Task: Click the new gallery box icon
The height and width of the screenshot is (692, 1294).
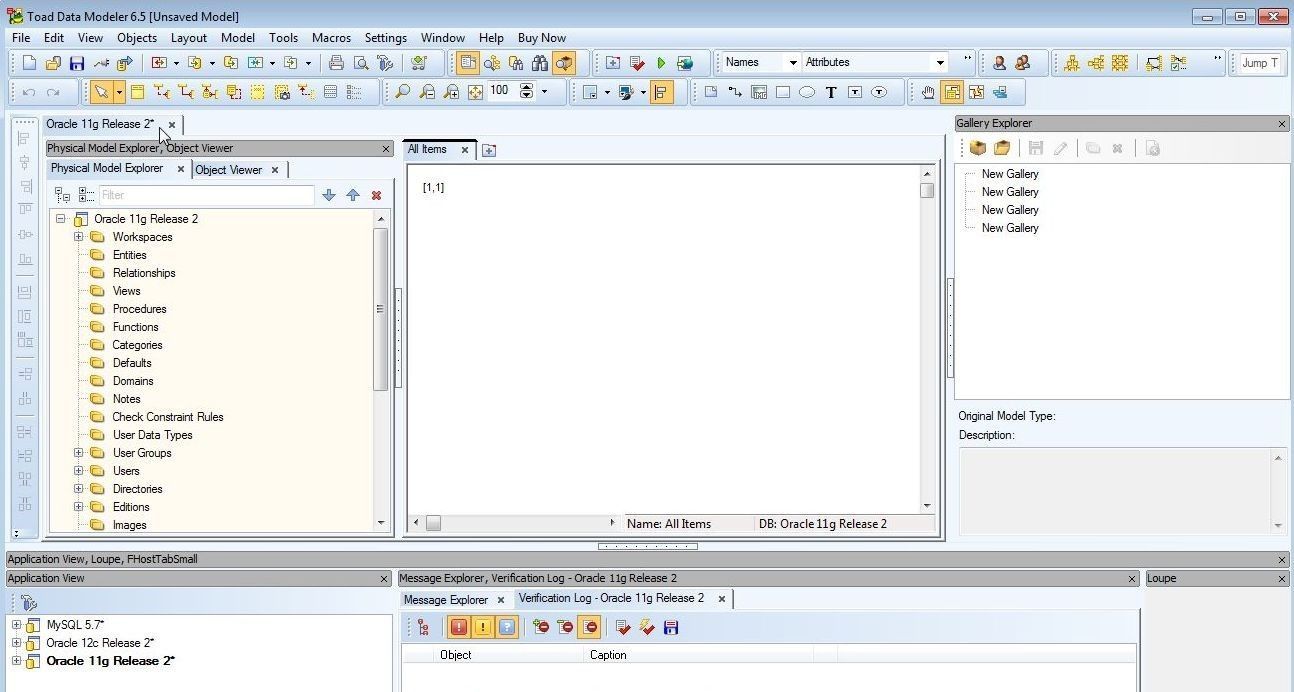Action: 978,148
